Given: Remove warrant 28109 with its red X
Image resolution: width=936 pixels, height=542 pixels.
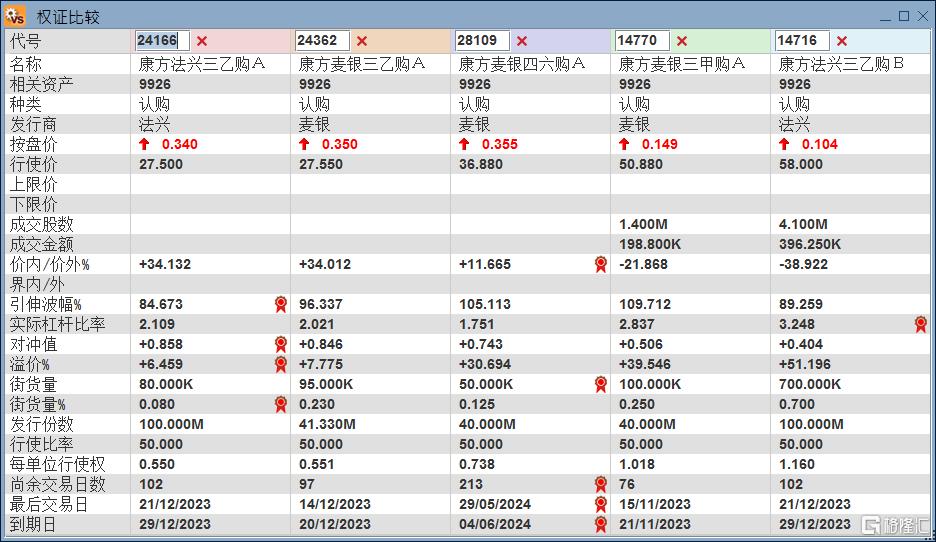Looking at the screenshot, I should click(x=522, y=41).
